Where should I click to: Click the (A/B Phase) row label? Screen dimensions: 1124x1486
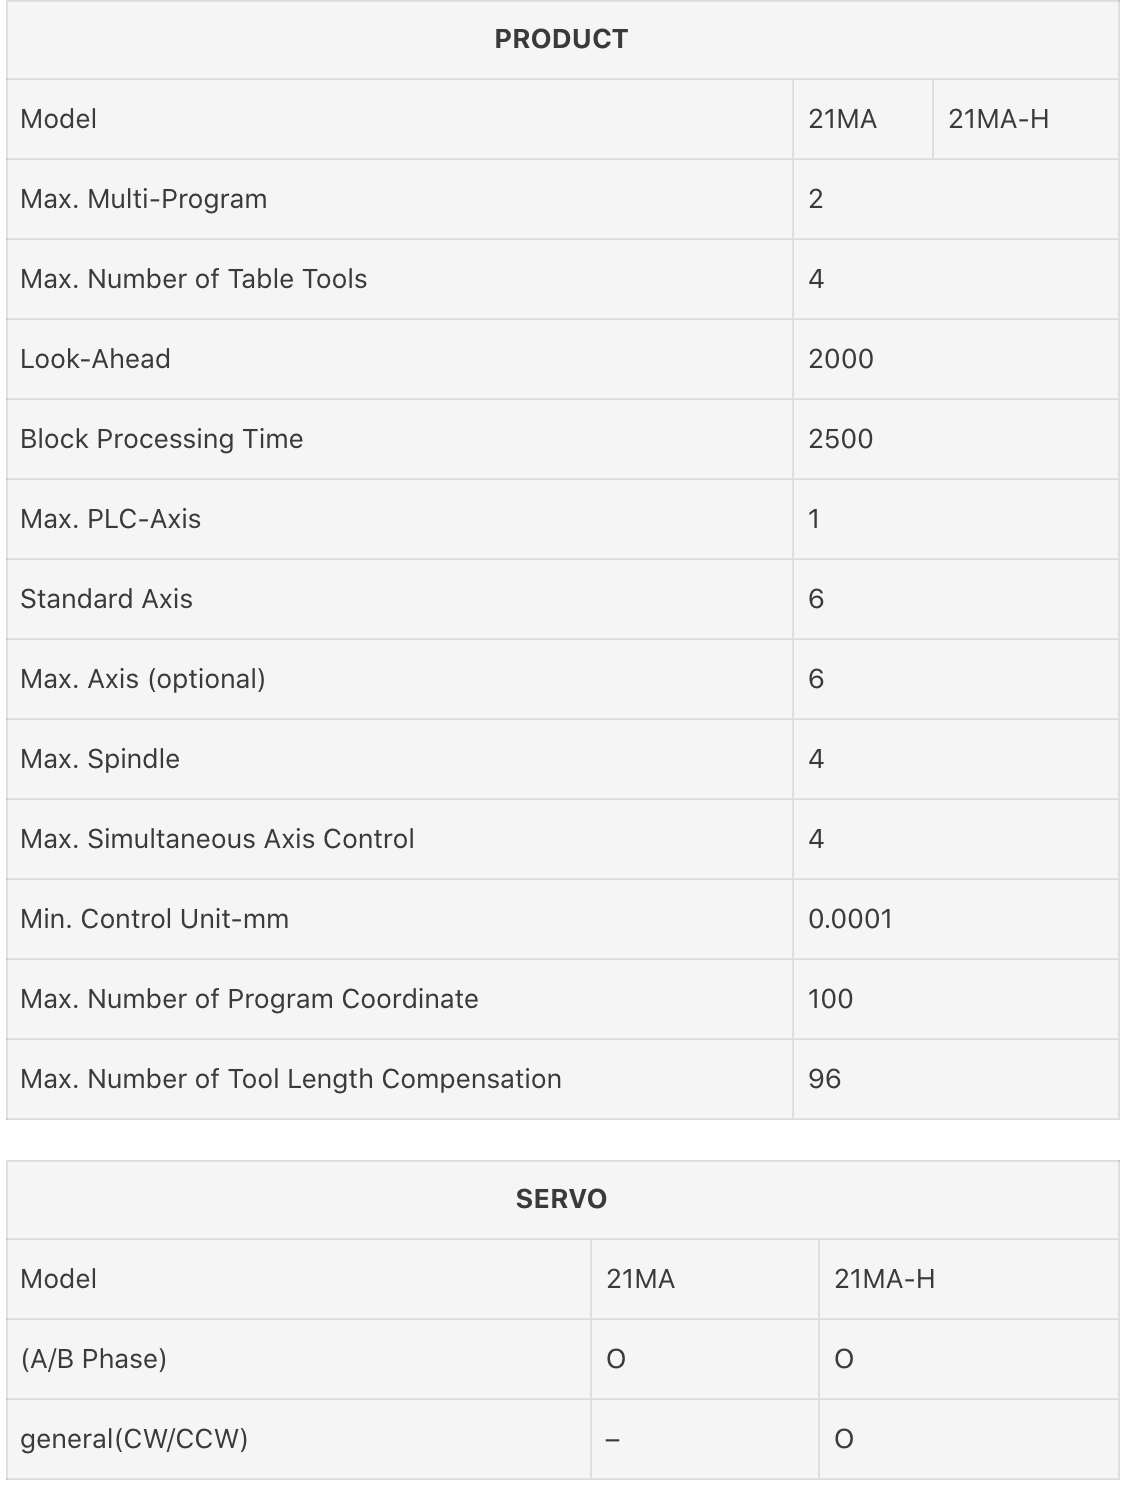pos(94,1359)
